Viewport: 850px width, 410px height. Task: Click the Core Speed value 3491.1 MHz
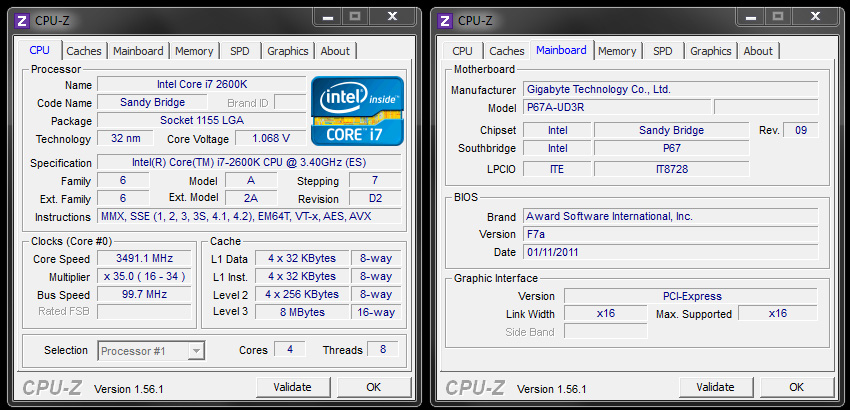[x=144, y=258]
